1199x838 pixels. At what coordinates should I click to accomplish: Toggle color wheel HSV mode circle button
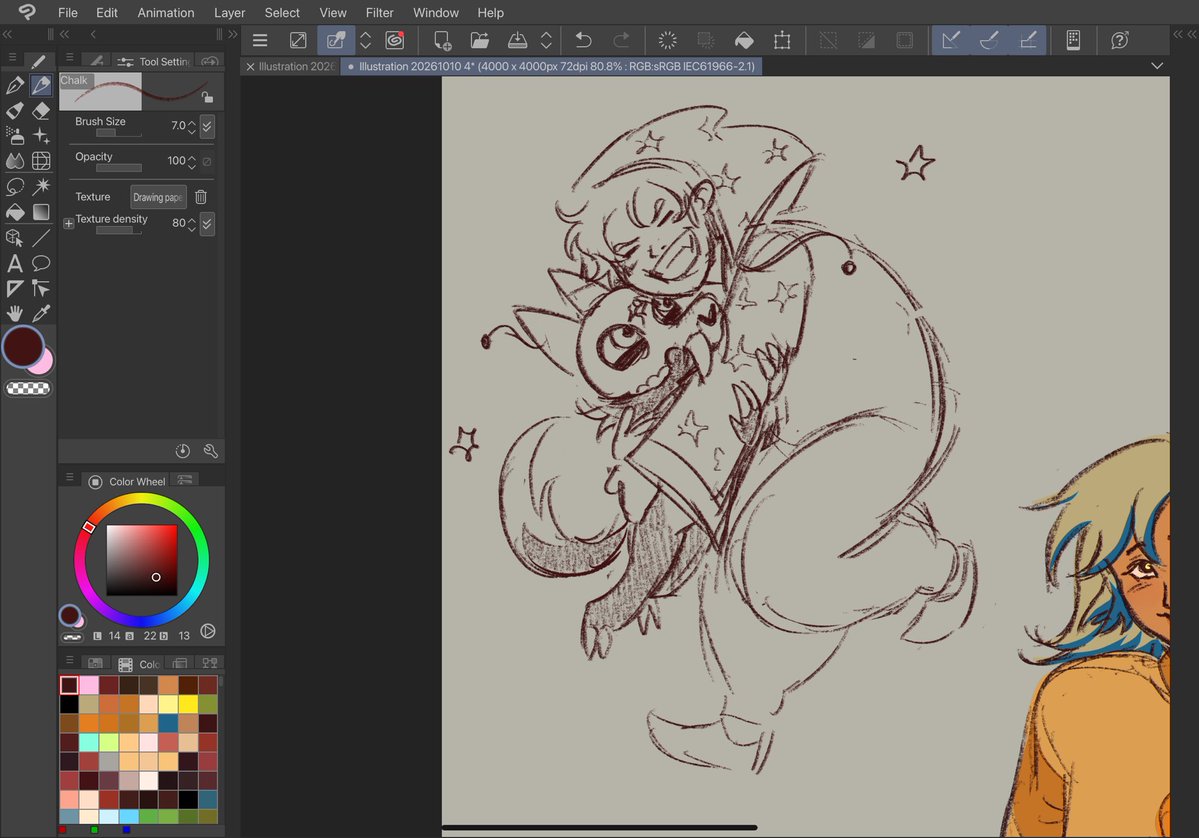[x=207, y=632]
